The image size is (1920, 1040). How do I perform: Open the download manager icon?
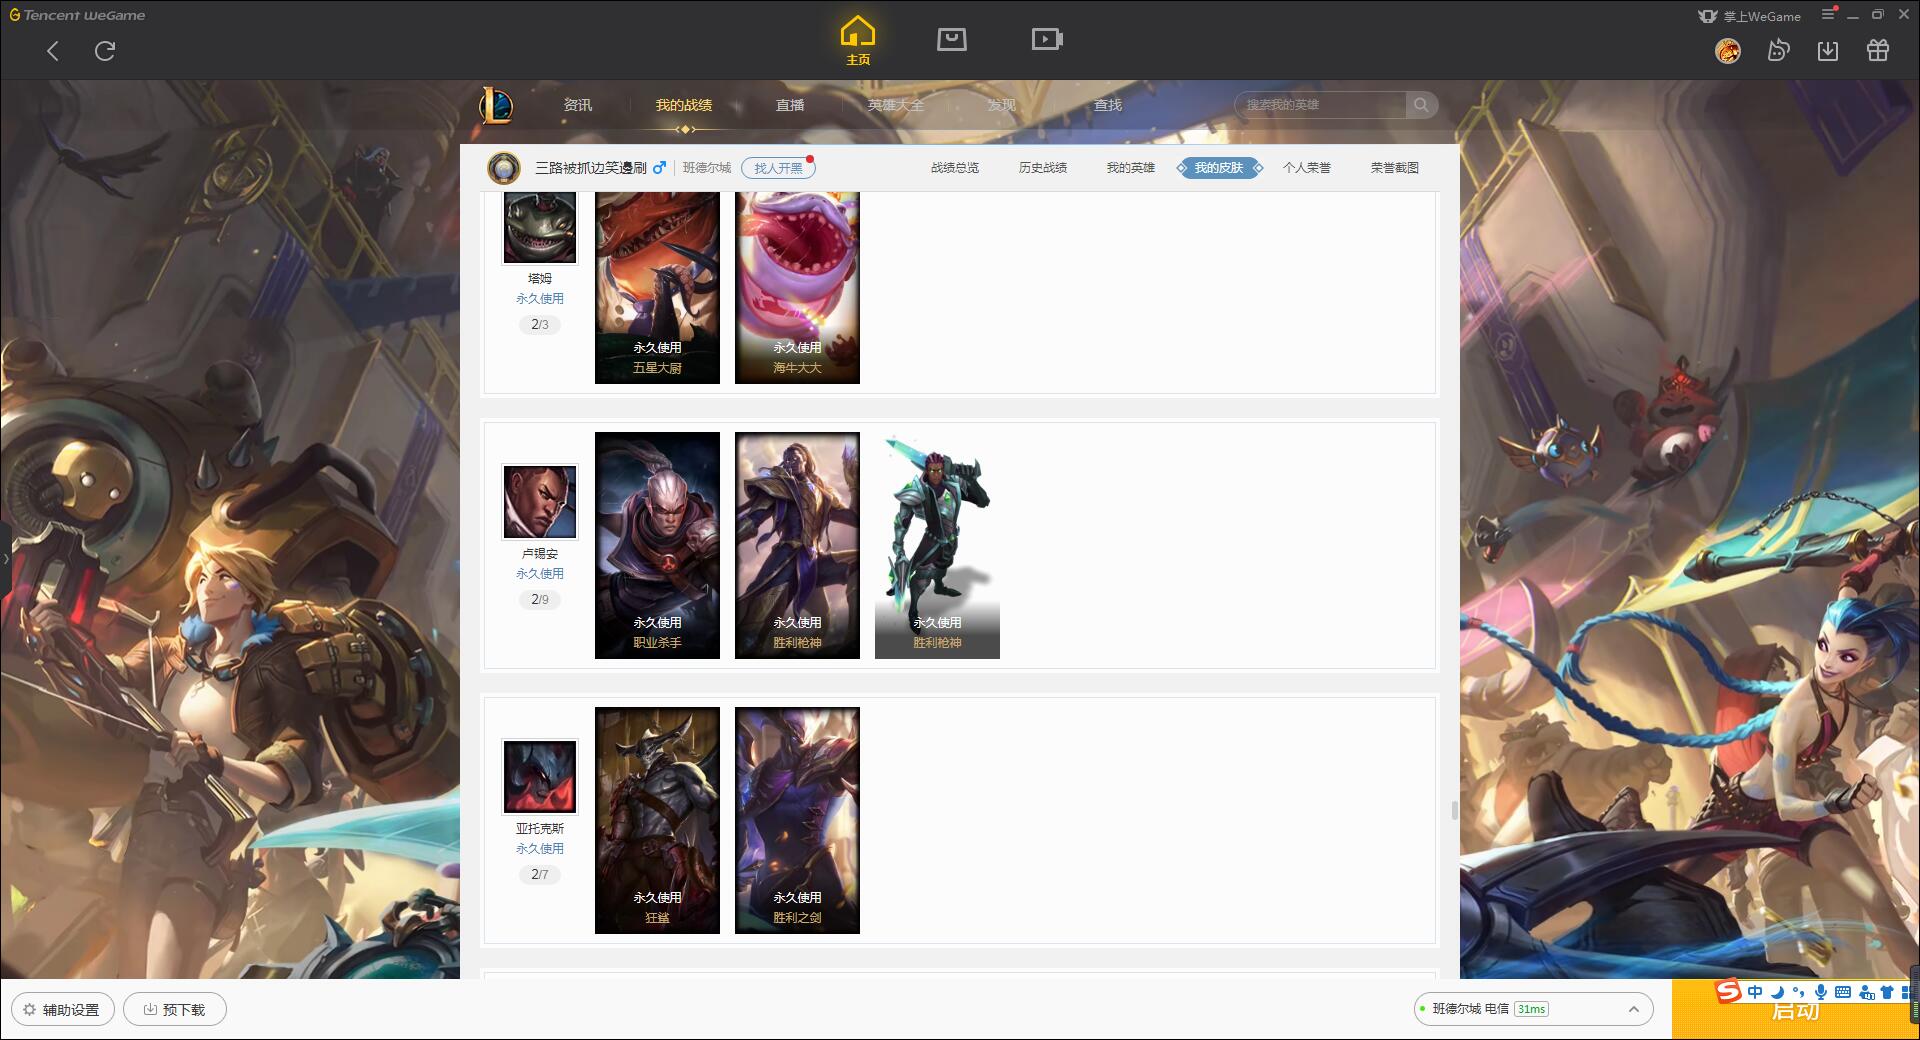pyautogui.click(x=1828, y=50)
